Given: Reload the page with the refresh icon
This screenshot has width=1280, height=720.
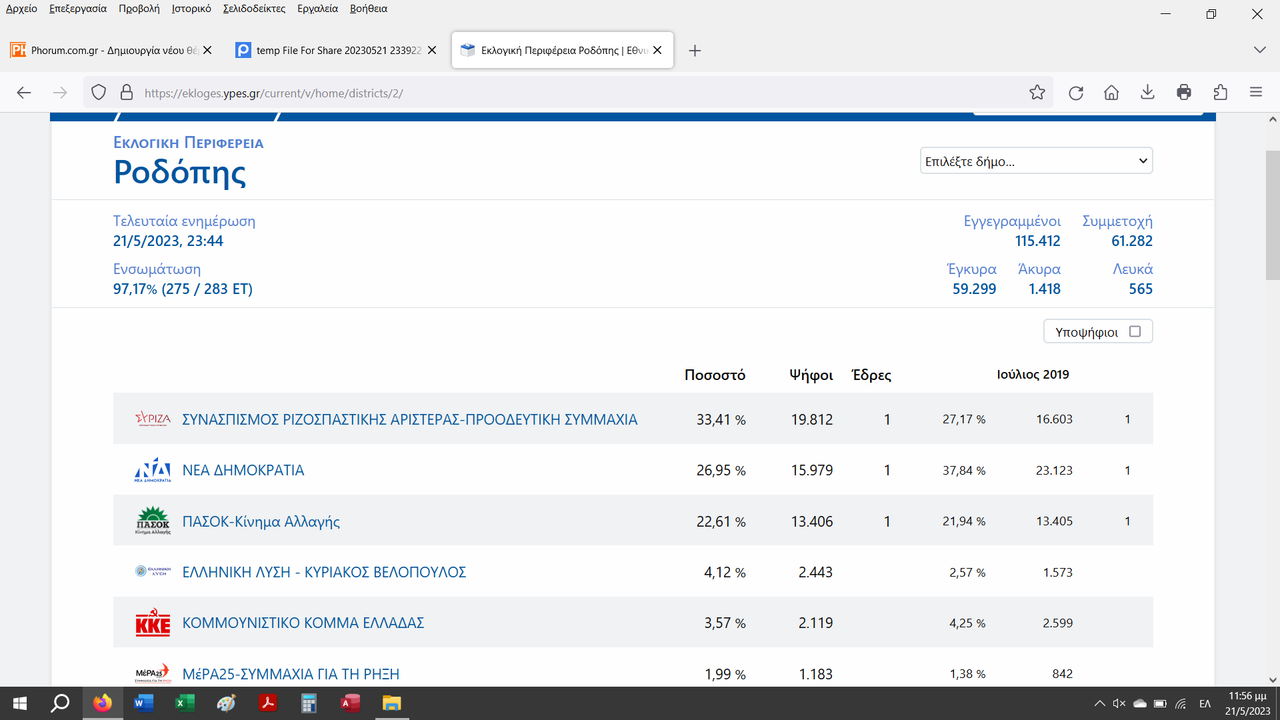Looking at the screenshot, I should point(1076,92).
